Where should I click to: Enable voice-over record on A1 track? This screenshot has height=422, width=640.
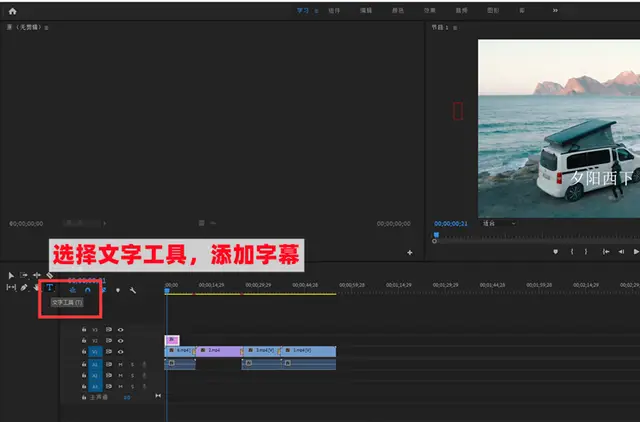point(144,364)
